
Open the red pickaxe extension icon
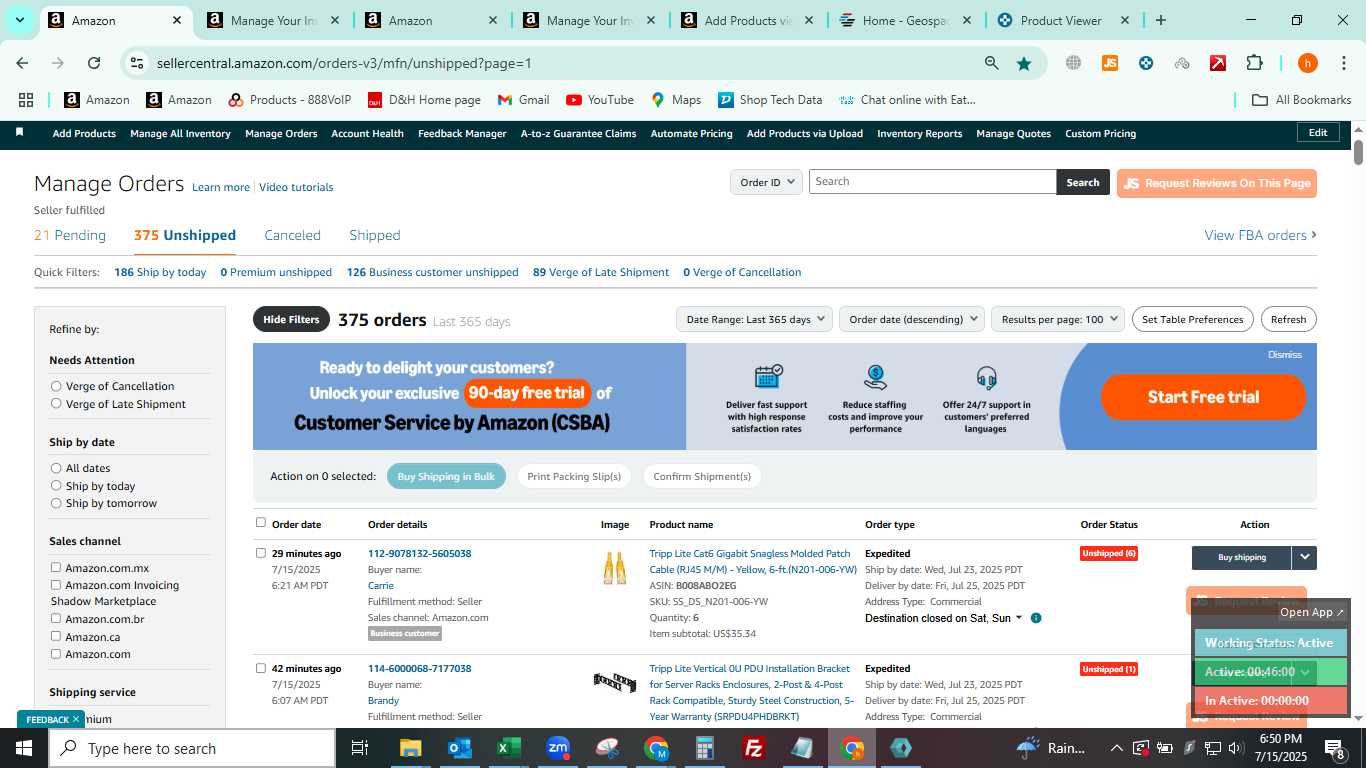click(x=1218, y=63)
